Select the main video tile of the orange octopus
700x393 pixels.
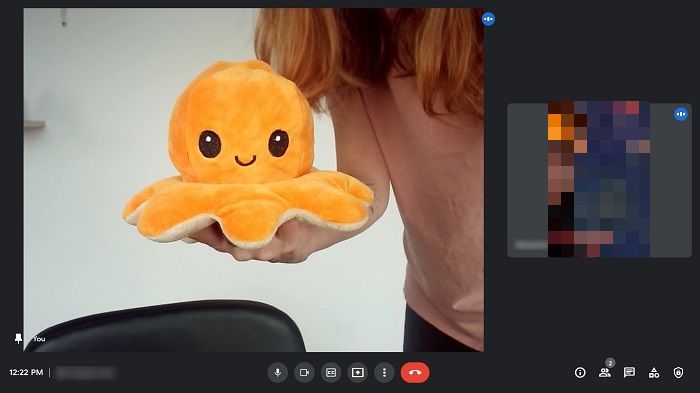tap(254, 180)
